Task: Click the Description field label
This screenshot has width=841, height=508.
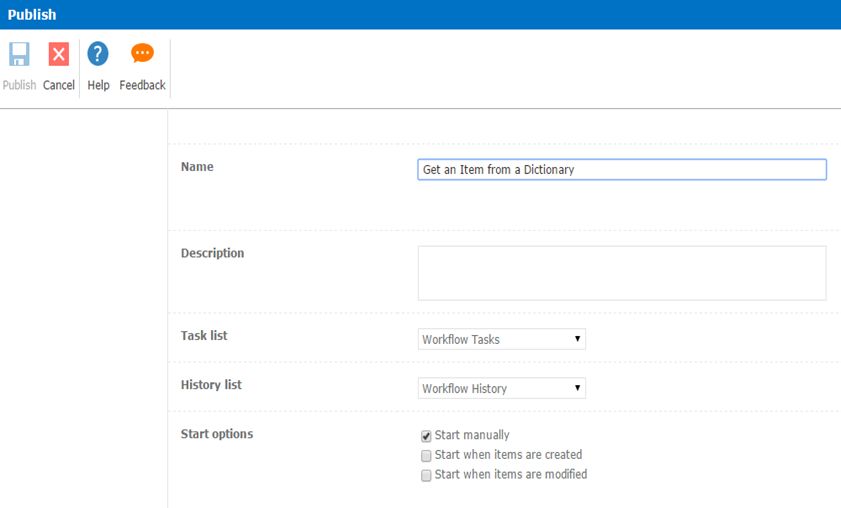Action: [212, 253]
